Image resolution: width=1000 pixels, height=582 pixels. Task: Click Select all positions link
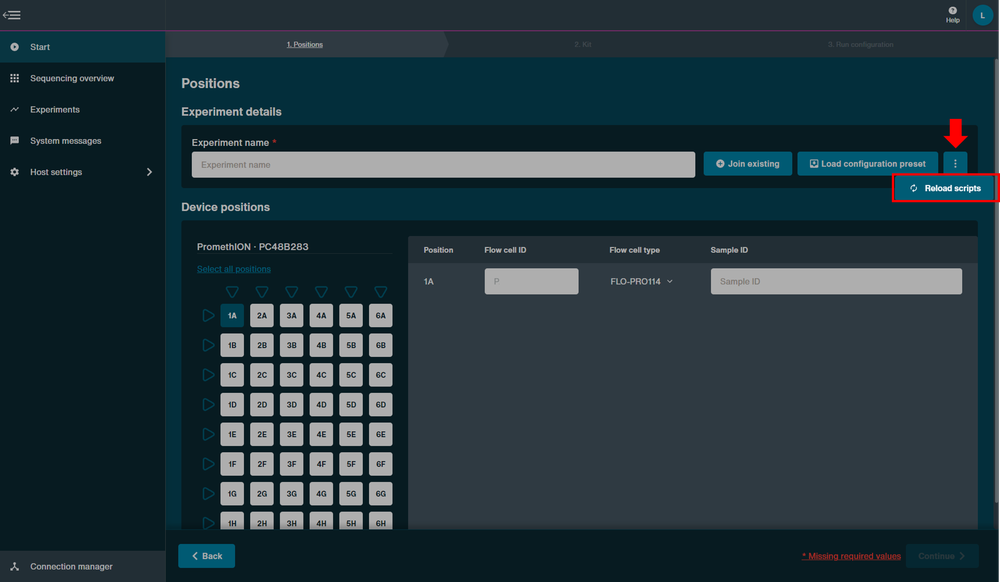click(233, 269)
